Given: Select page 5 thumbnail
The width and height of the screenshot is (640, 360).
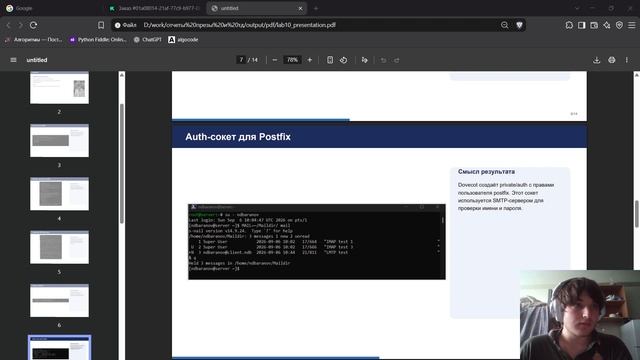Looking at the screenshot, I should 59,247.
